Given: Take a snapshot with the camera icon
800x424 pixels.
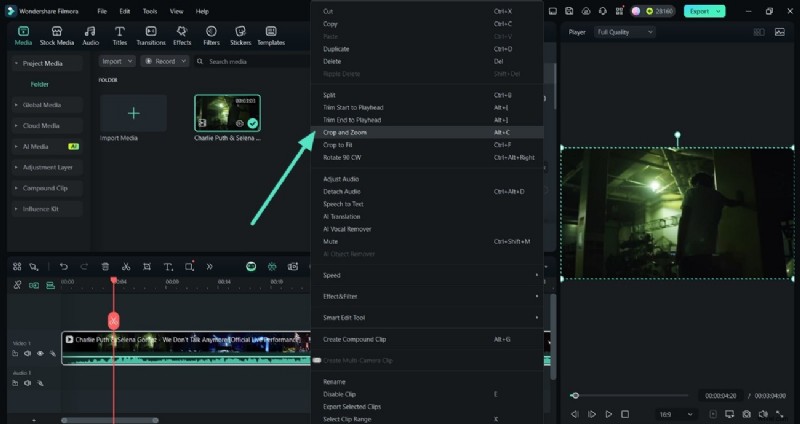Looking at the screenshot, I should click(746, 413).
